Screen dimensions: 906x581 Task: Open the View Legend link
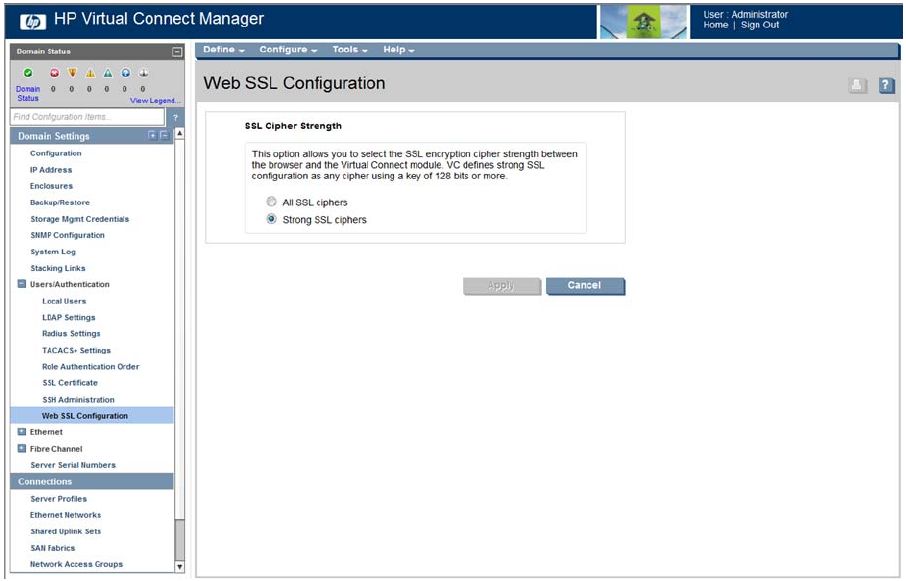click(x=155, y=100)
